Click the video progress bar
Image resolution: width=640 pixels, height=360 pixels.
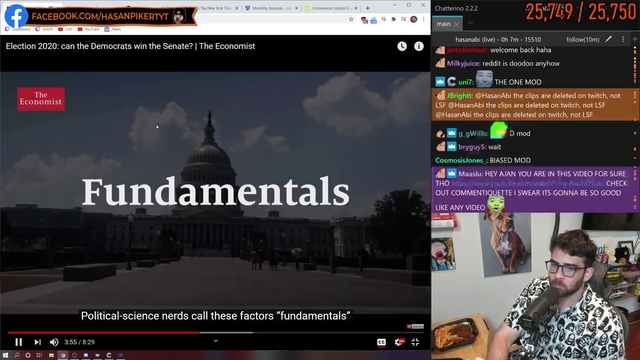[x=216, y=333]
